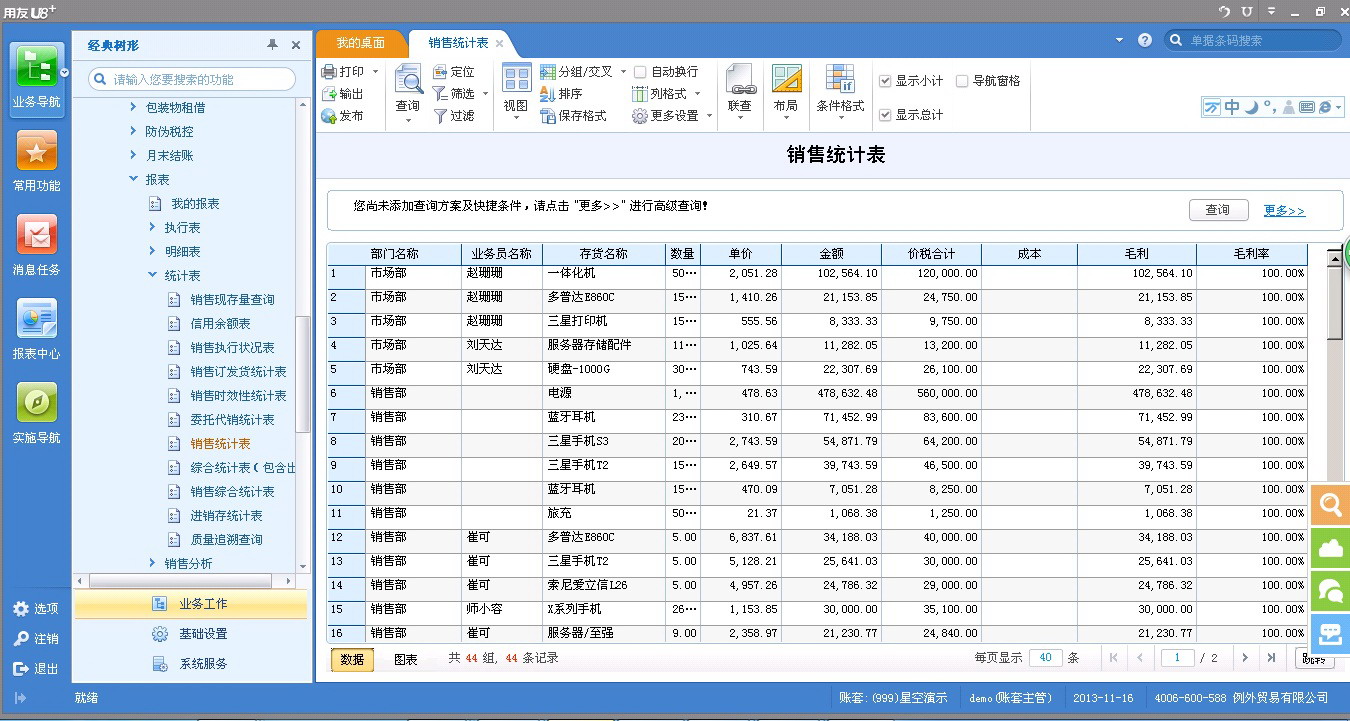Click the 联查 chain link icon
1350x721 pixels.
(x=740, y=80)
